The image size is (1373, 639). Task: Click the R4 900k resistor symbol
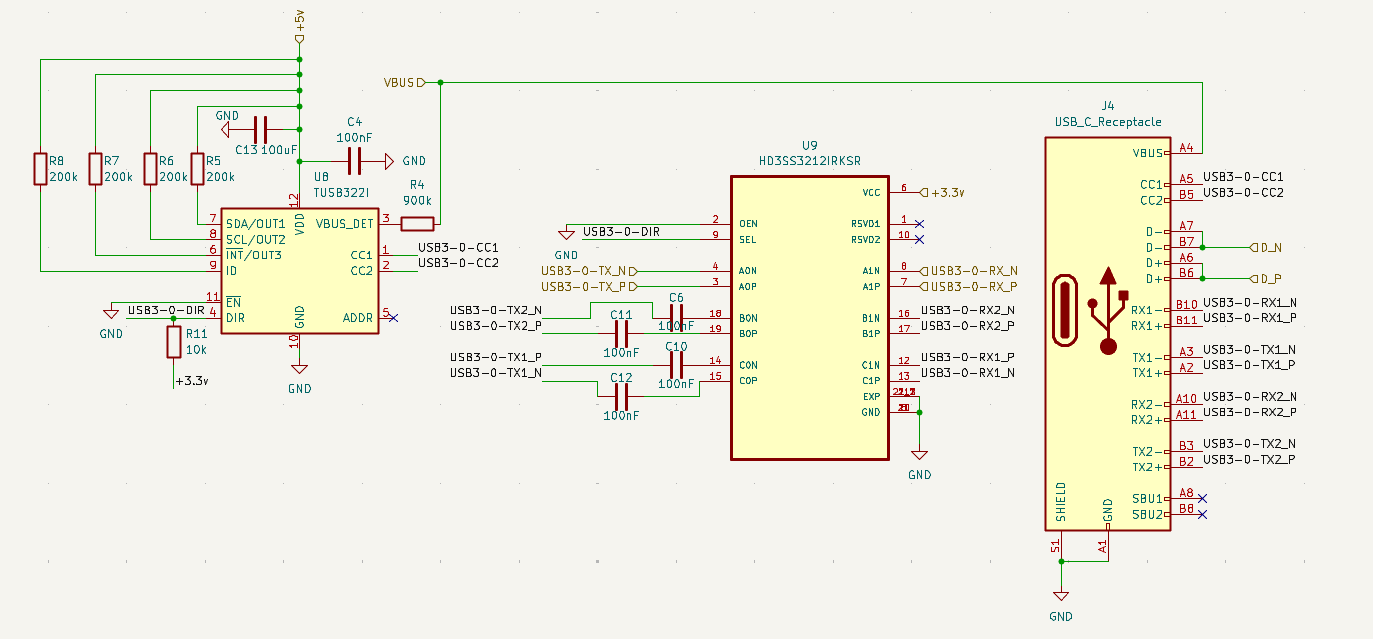(x=417, y=224)
